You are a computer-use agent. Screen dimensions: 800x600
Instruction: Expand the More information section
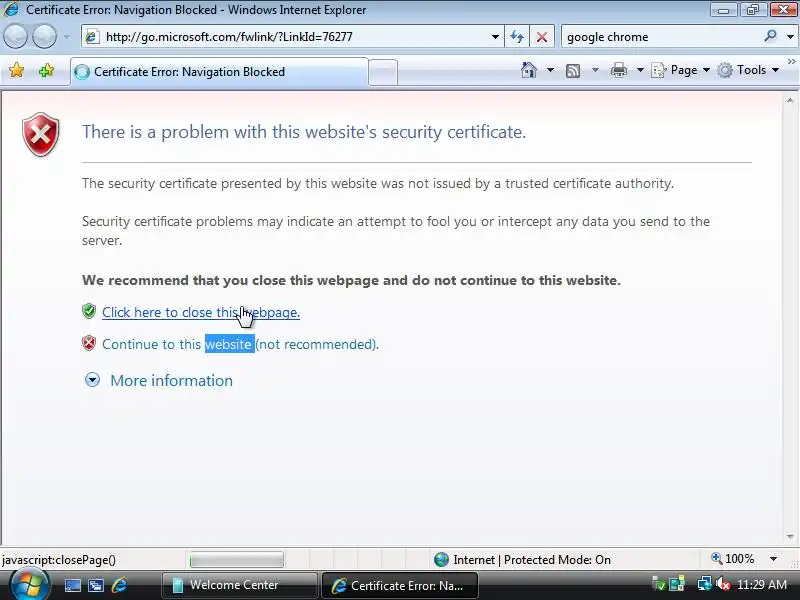point(92,380)
